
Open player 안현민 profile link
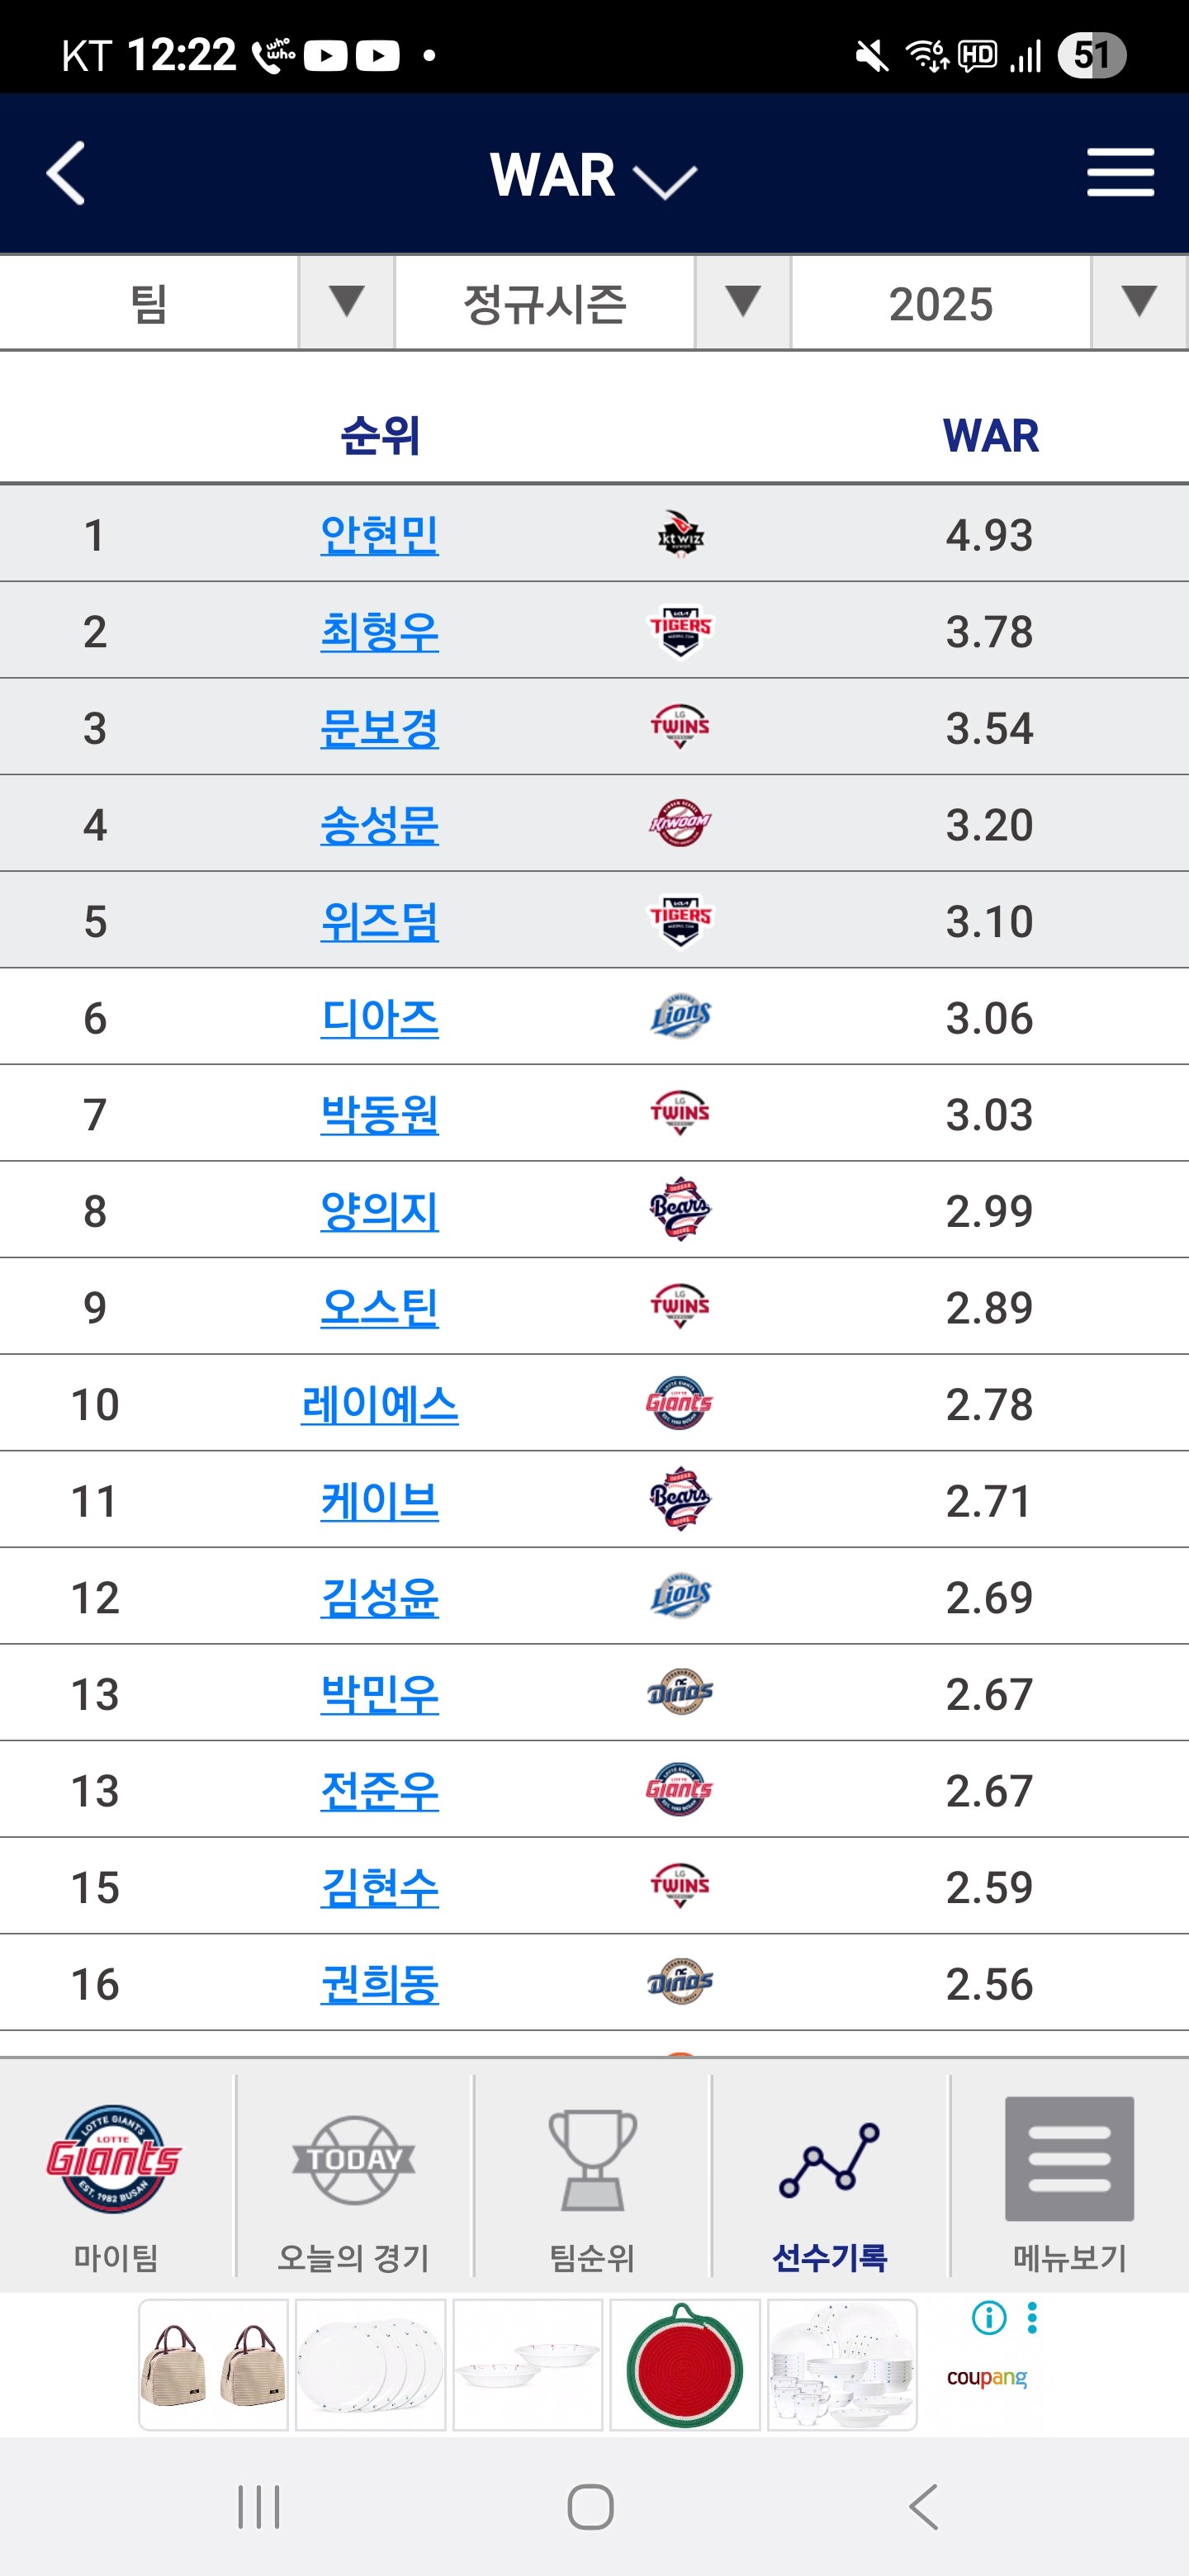coord(380,535)
